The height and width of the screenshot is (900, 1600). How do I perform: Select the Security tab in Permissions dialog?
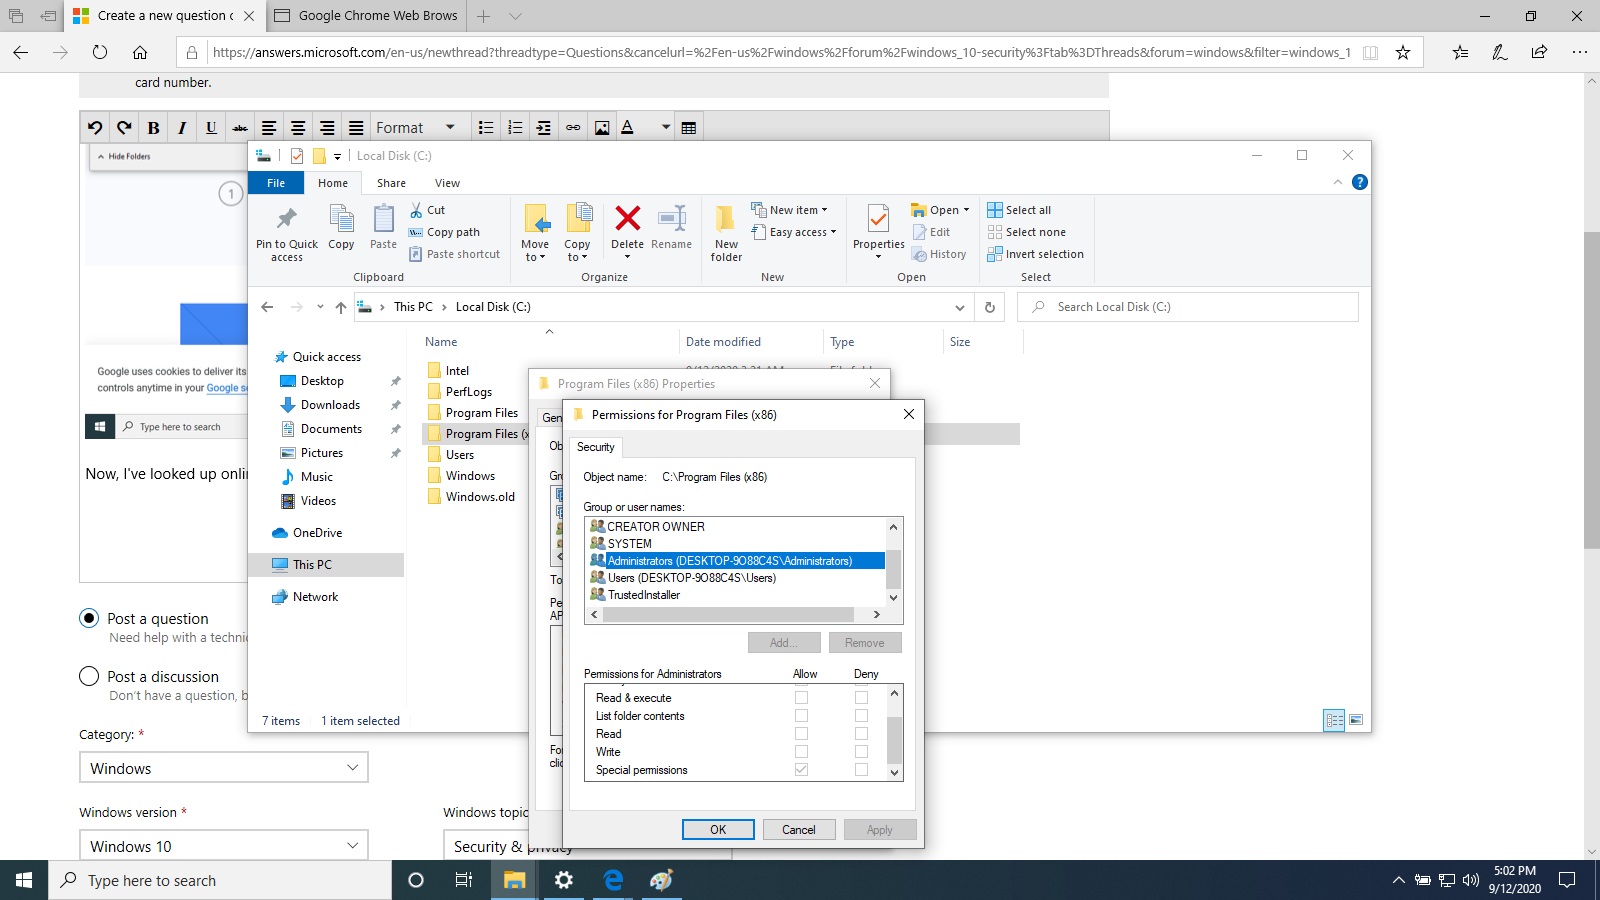coord(596,447)
